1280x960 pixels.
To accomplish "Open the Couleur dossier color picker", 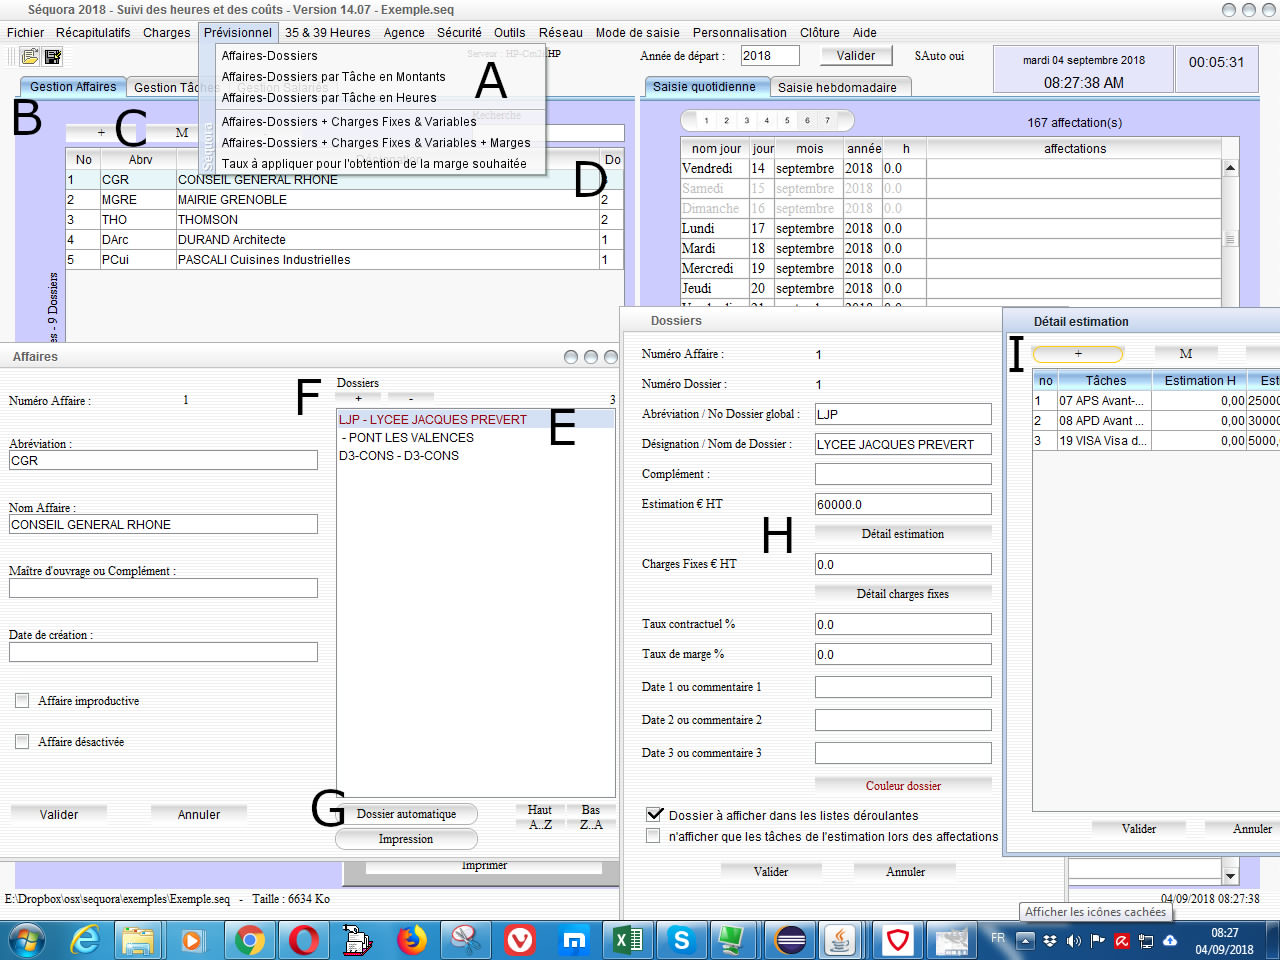I will pyautogui.click(x=902, y=786).
